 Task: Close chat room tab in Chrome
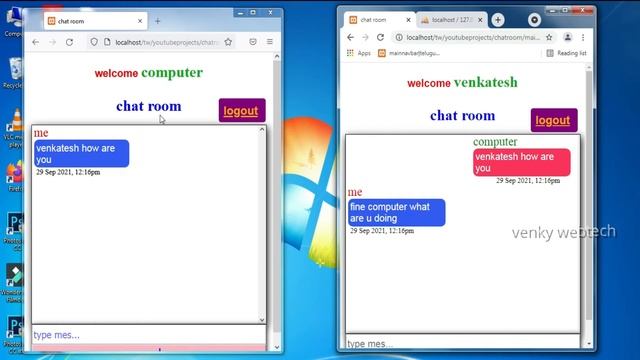click(x=408, y=20)
